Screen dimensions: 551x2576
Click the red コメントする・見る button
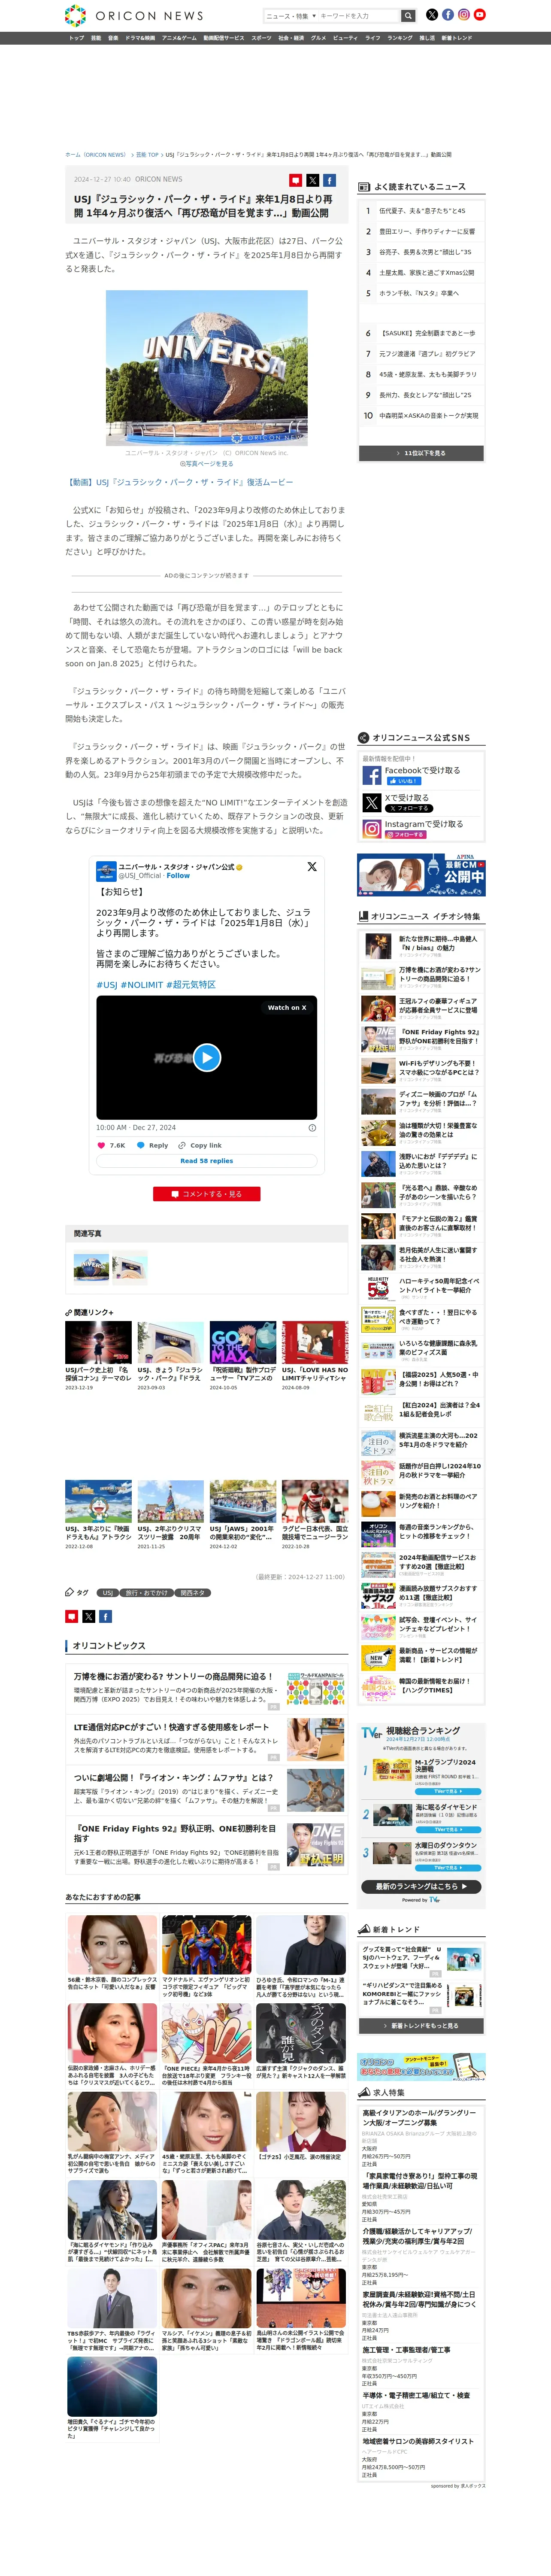(x=207, y=1194)
